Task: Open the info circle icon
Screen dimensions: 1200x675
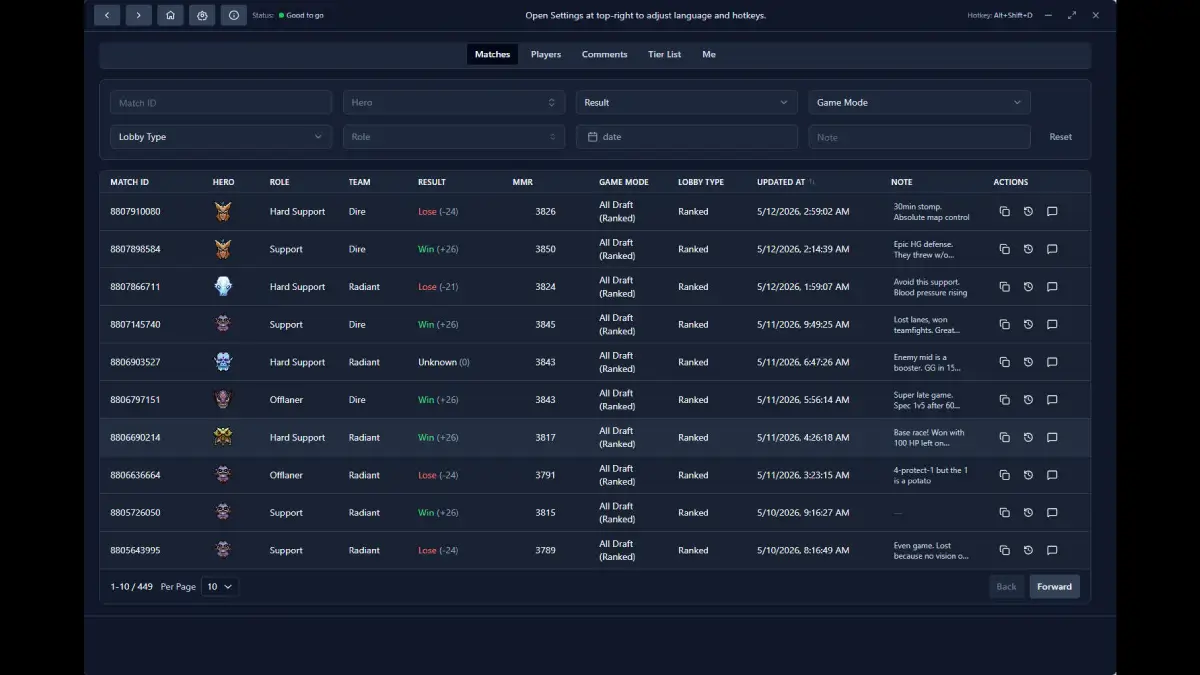Action: [233, 15]
